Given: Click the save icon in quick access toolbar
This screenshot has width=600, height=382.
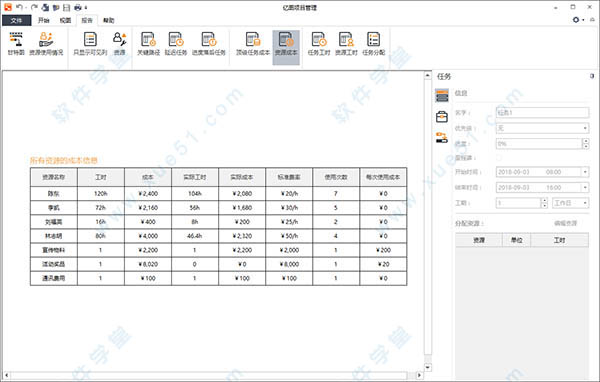Looking at the screenshot, I should click(66, 7).
